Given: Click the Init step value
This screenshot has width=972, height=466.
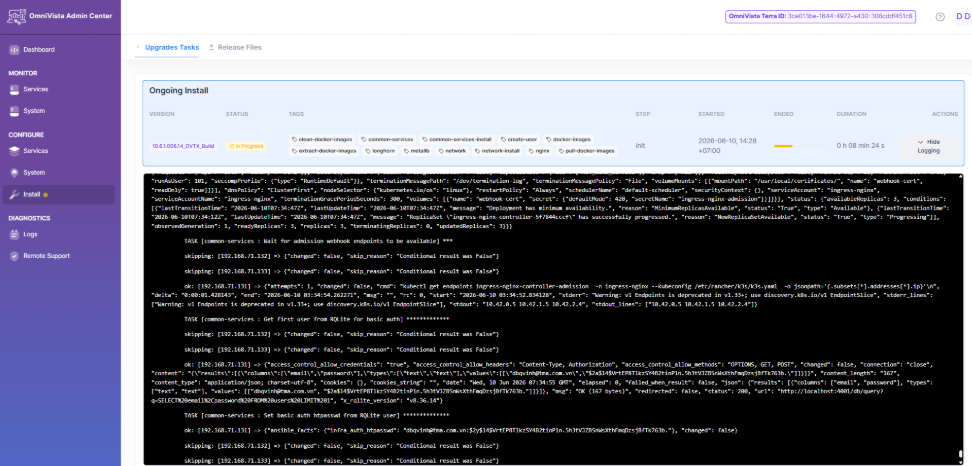Looking at the screenshot, I should (x=640, y=146).
